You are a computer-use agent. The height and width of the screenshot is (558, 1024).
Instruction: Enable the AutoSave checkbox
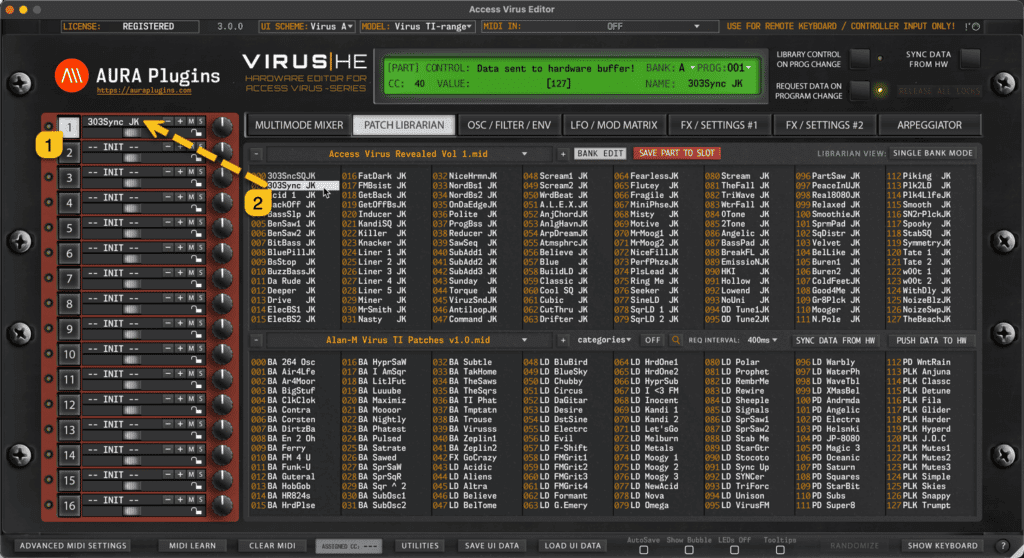point(643,550)
